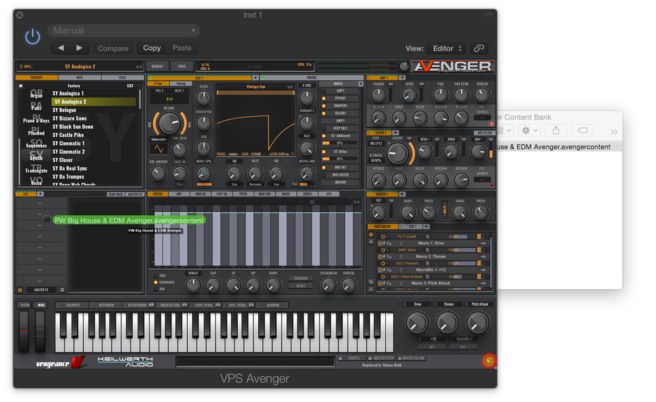Select the avengercontent file in Finder
Image resolution: width=656 pixels, height=402 pixels.
click(558, 147)
